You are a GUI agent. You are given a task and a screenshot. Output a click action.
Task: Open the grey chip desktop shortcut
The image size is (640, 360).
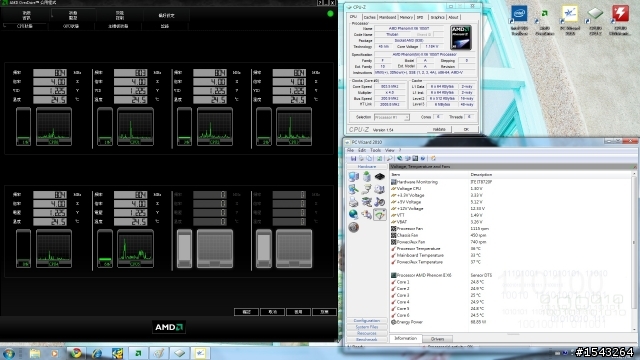(595, 19)
